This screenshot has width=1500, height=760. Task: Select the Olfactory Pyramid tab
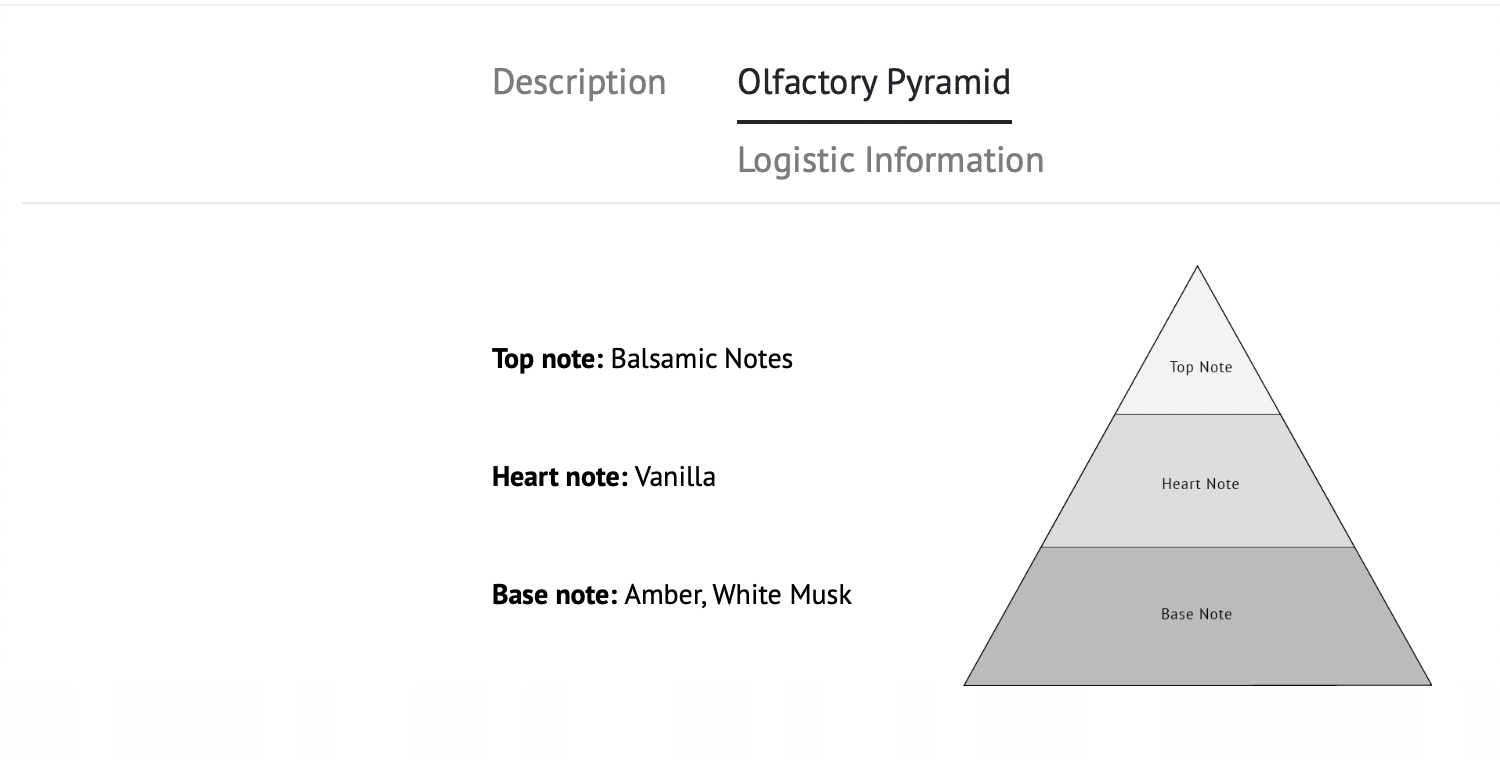874,82
